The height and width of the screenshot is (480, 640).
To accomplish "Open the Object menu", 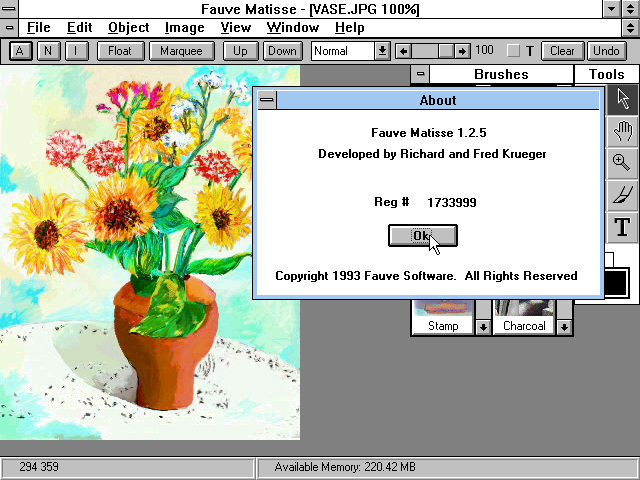I will pyautogui.click(x=128, y=27).
